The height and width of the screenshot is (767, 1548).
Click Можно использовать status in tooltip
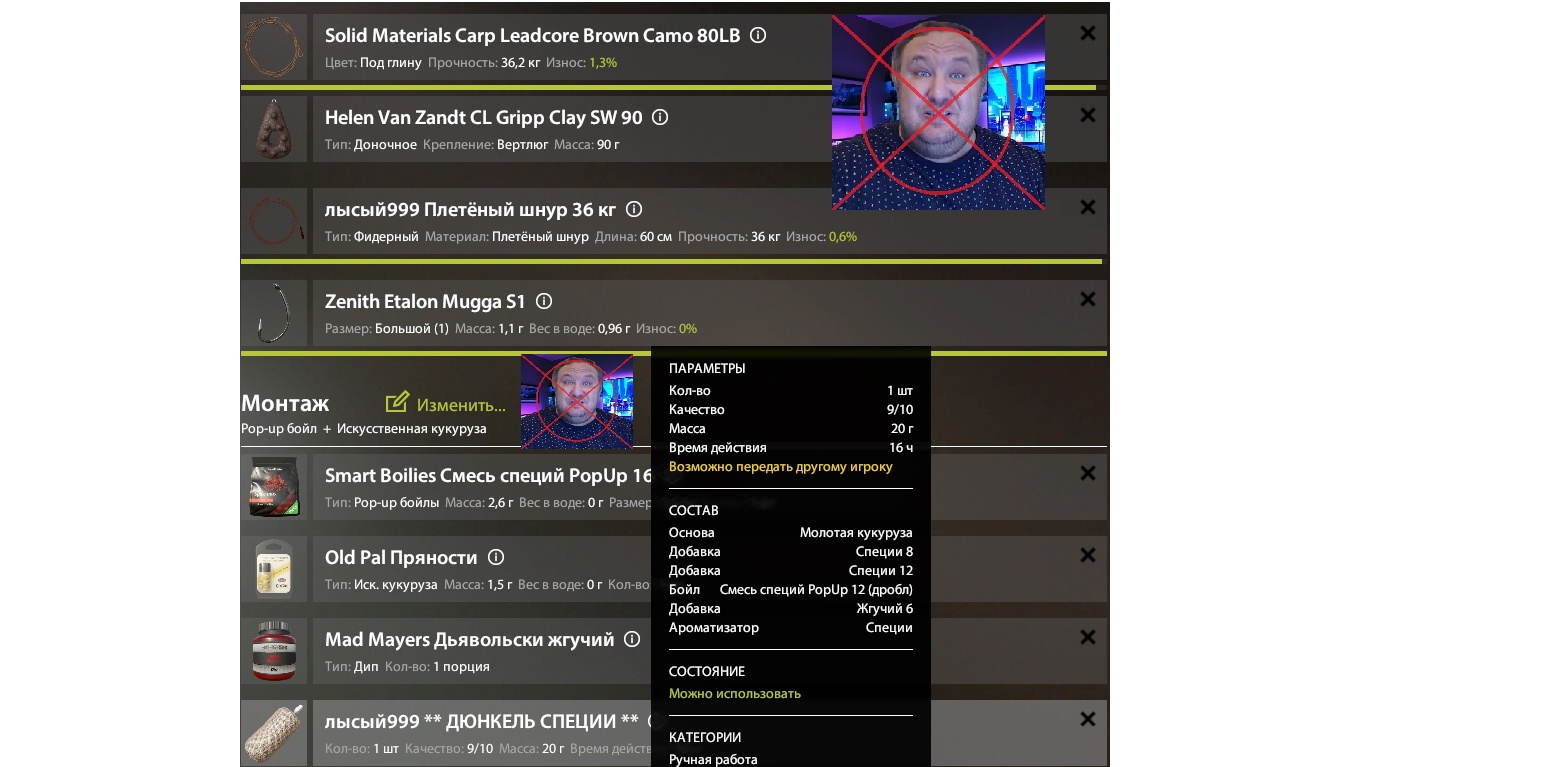click(x=735, y=693)
